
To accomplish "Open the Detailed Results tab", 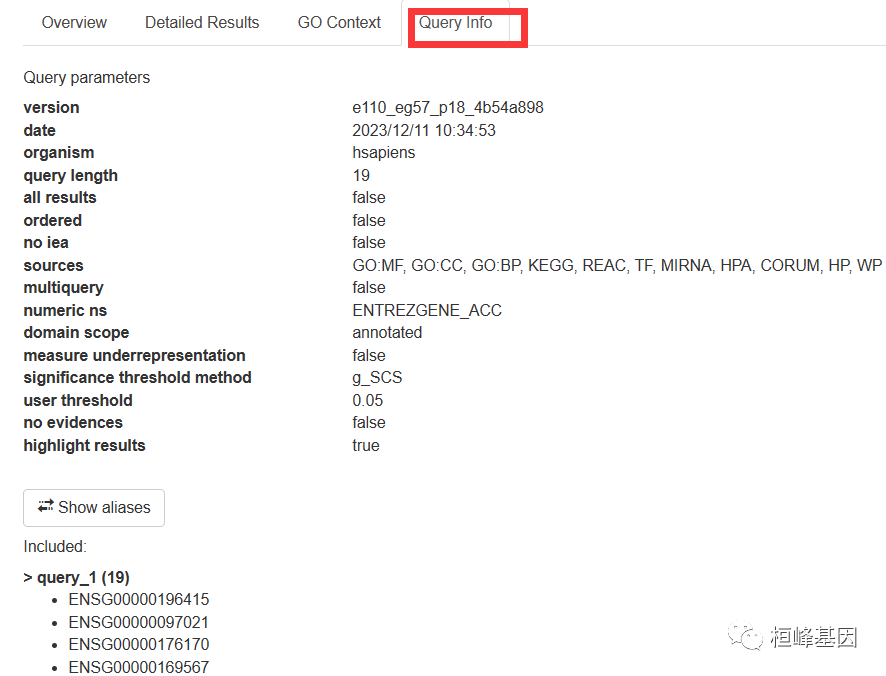I will click(202, 22).
